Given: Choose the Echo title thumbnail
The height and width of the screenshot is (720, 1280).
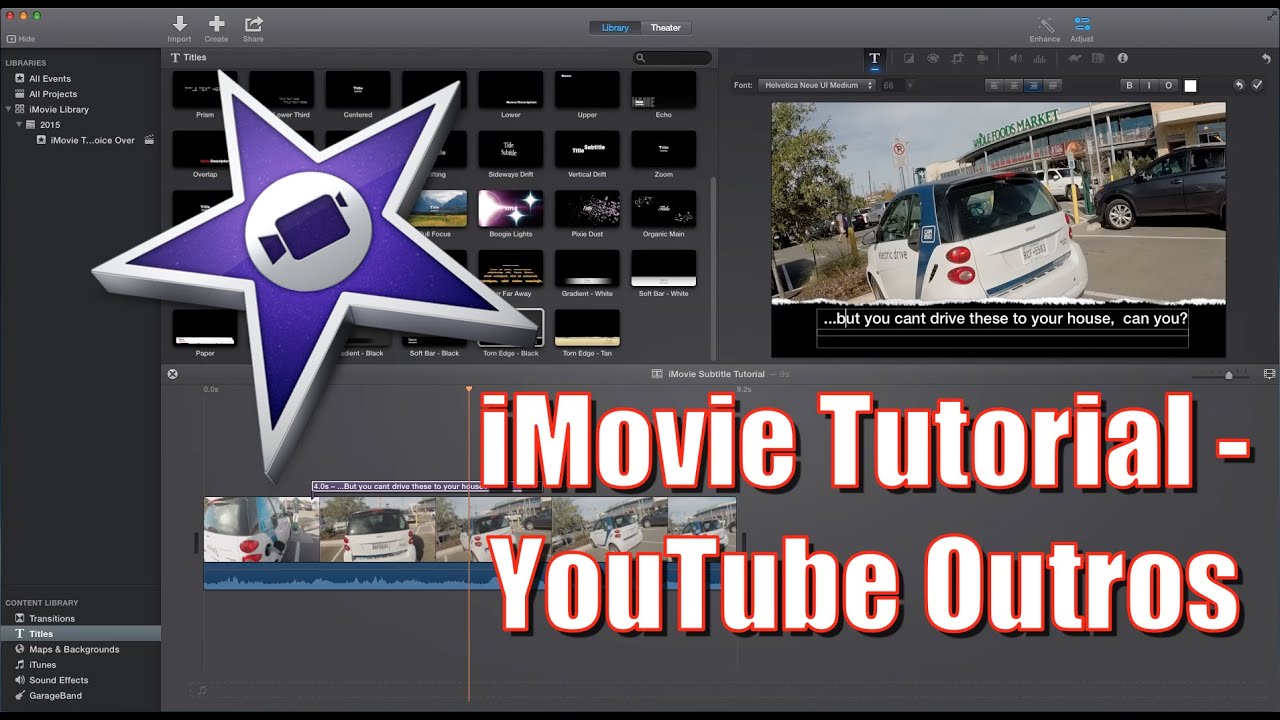Looking at the screenshot, I should [664, 90].
